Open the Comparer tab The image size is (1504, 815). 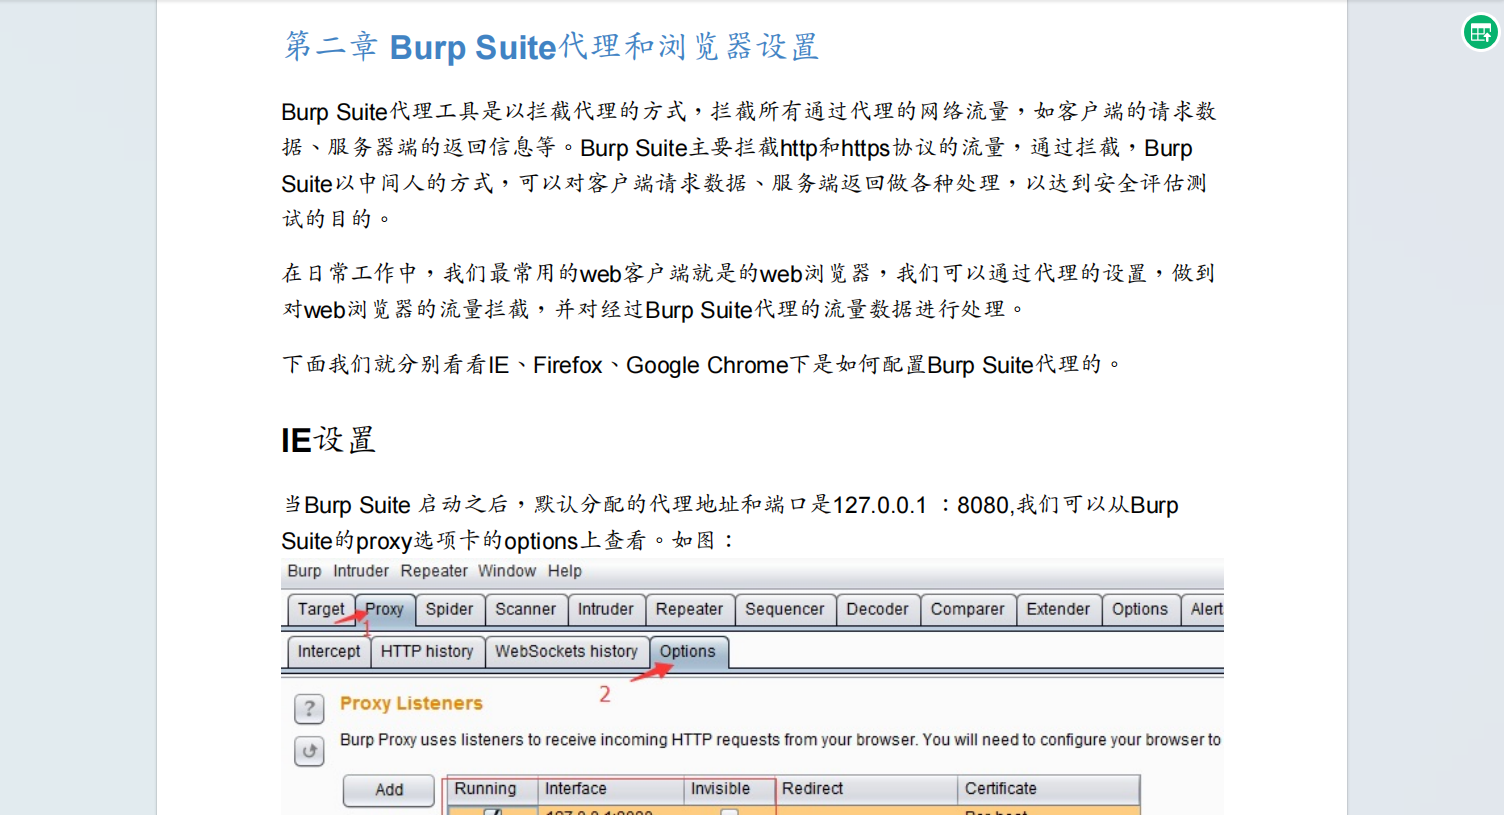tap(968, 609)
